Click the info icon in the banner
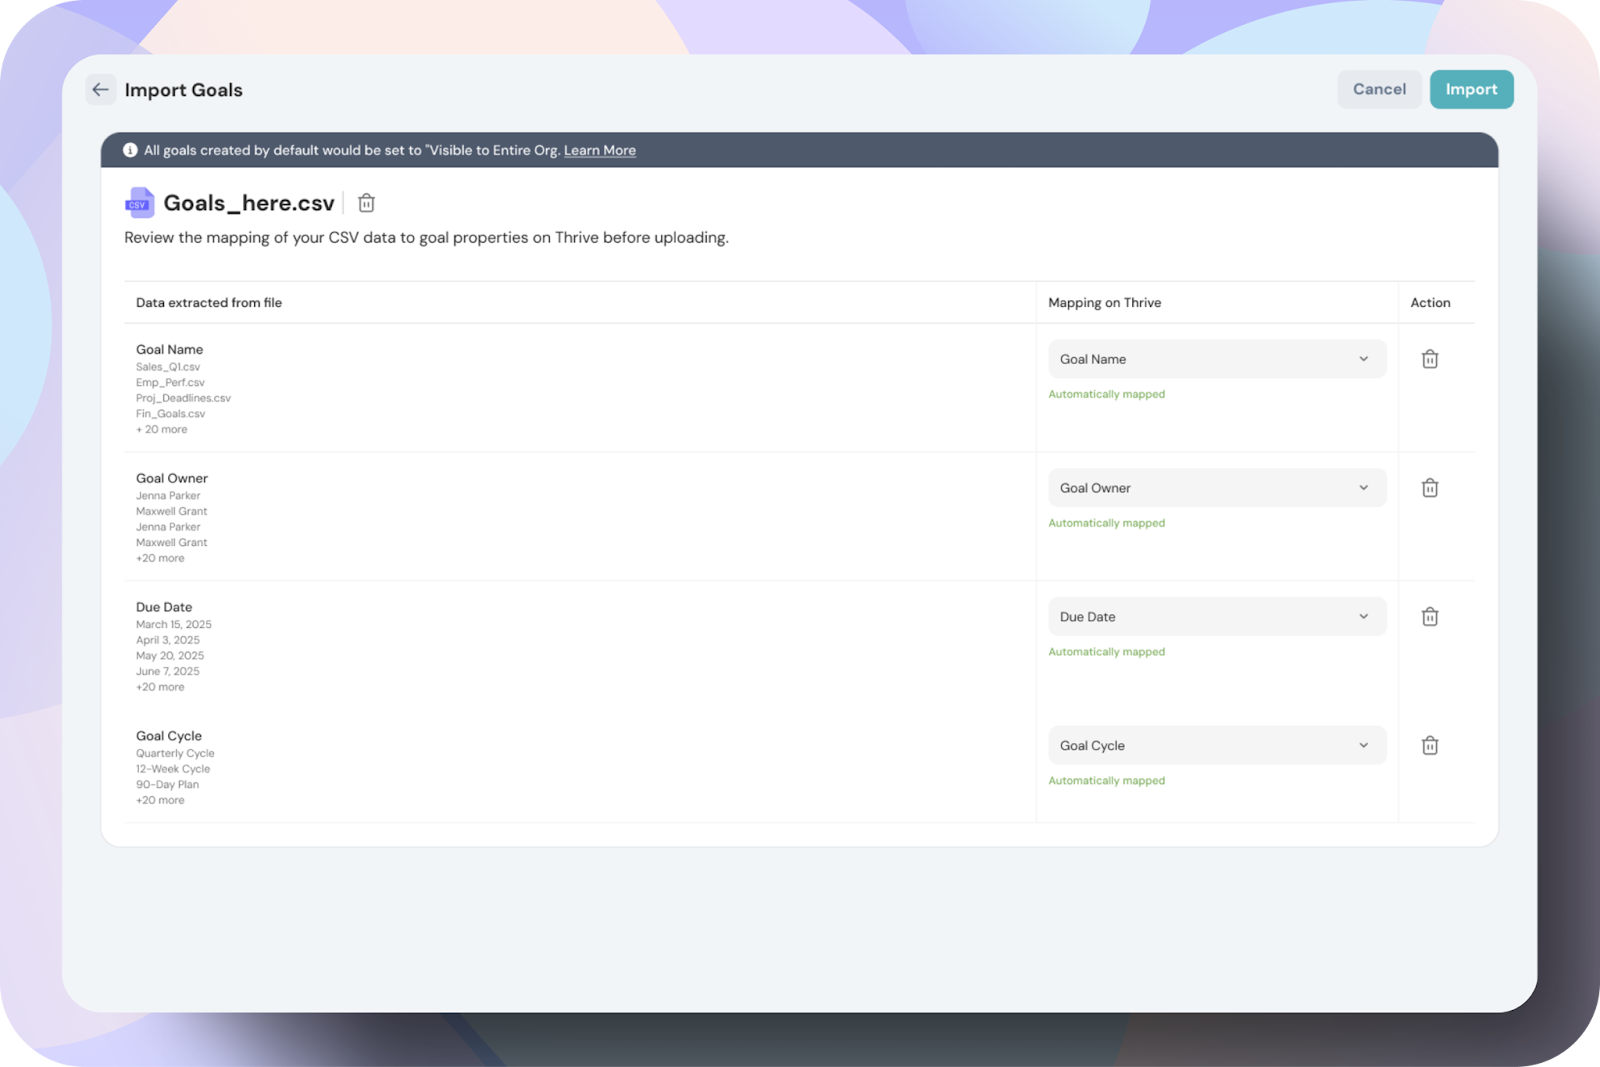This screenshot has height=1067, width=1600. click(x=130, y=150)
